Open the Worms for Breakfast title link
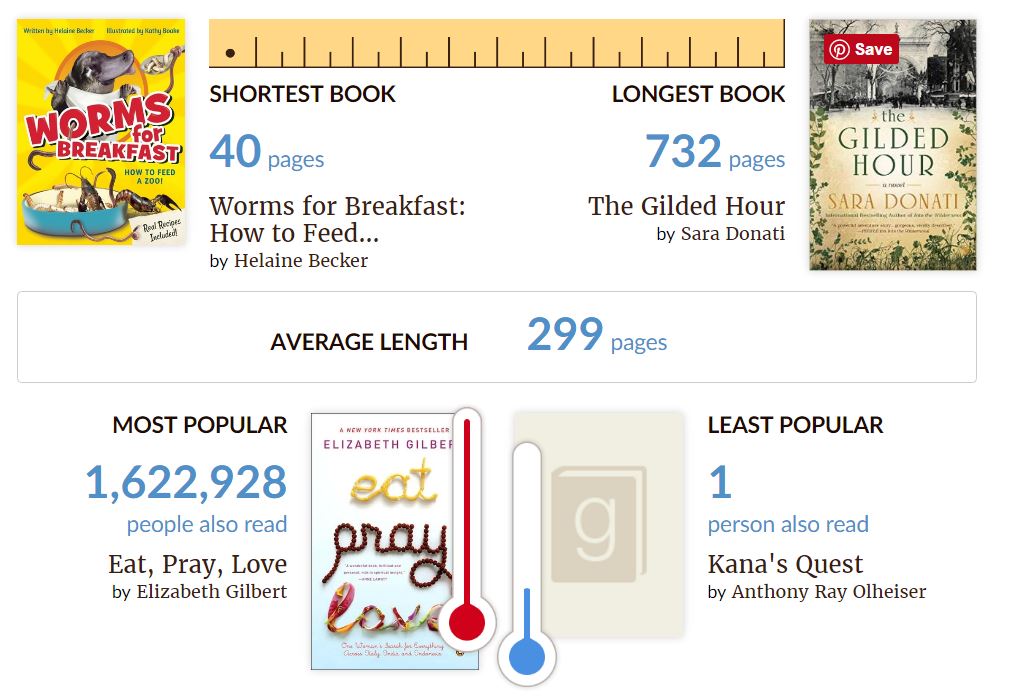This screenshot has width=1012, height=696. (x=337, y=220)
